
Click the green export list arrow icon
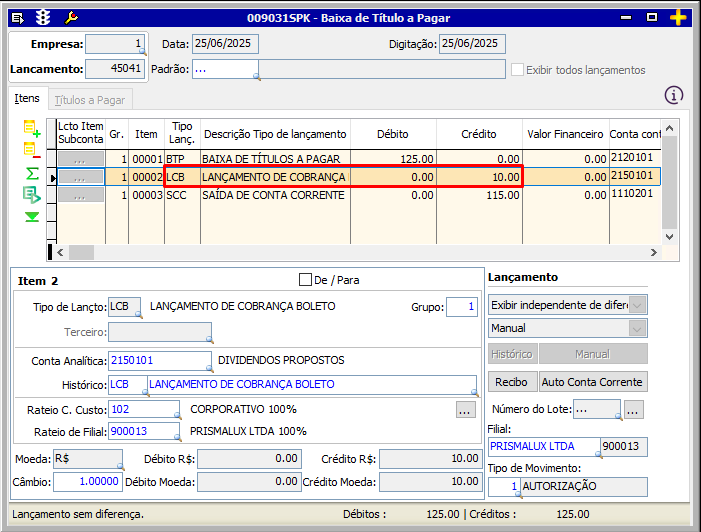pyautogui.click(x=31, y=194)
